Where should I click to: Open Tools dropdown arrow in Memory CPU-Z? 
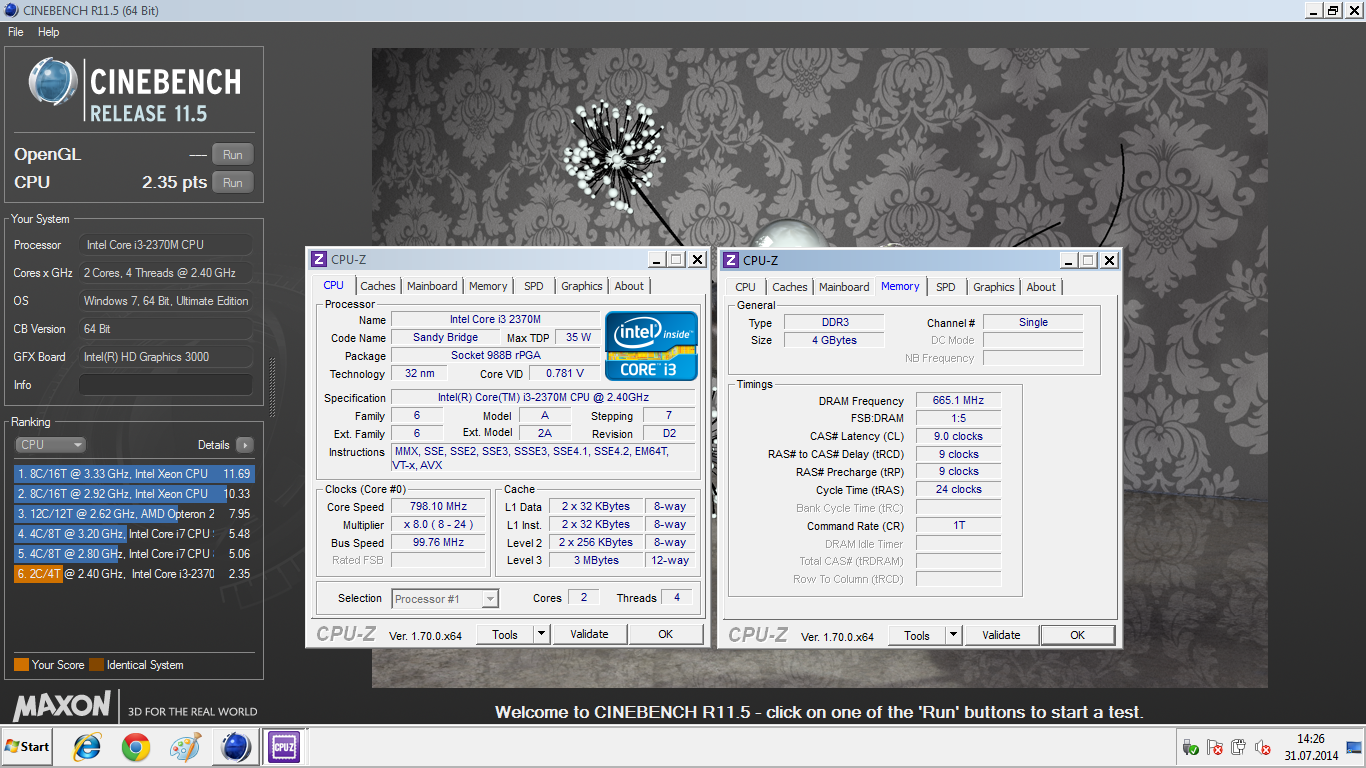[953, 634]
